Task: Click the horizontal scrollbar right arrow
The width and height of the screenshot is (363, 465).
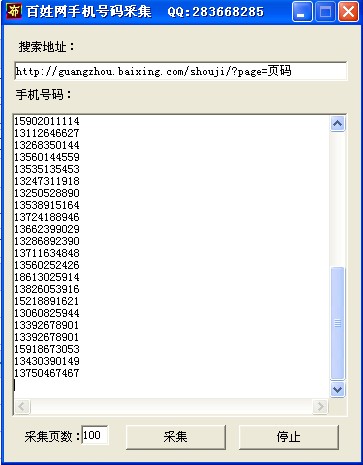Action: coord(320,406)
